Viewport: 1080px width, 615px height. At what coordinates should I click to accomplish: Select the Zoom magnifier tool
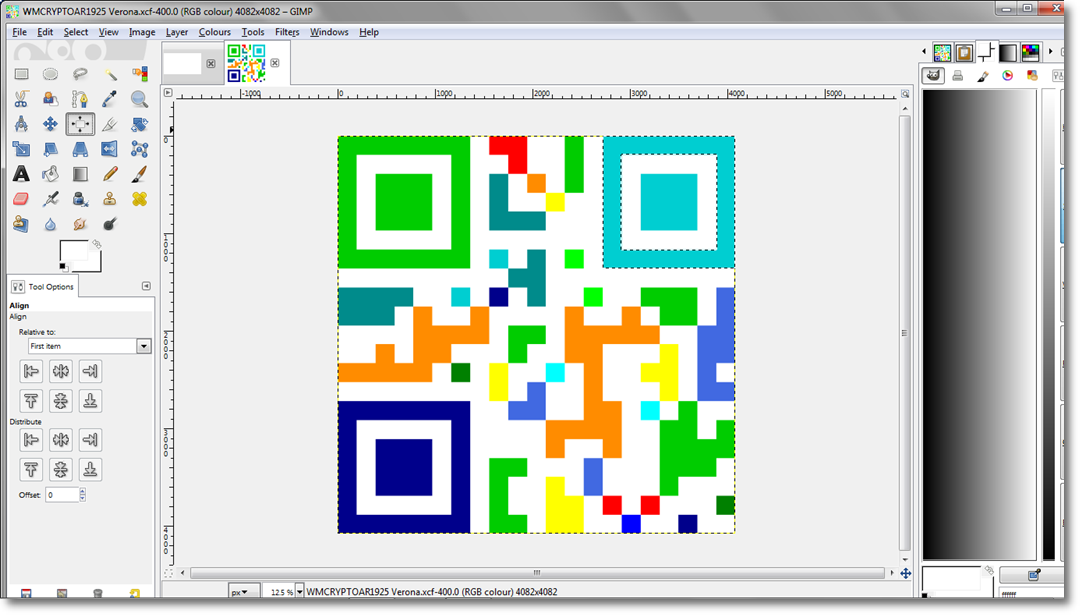tap(140, 99)
